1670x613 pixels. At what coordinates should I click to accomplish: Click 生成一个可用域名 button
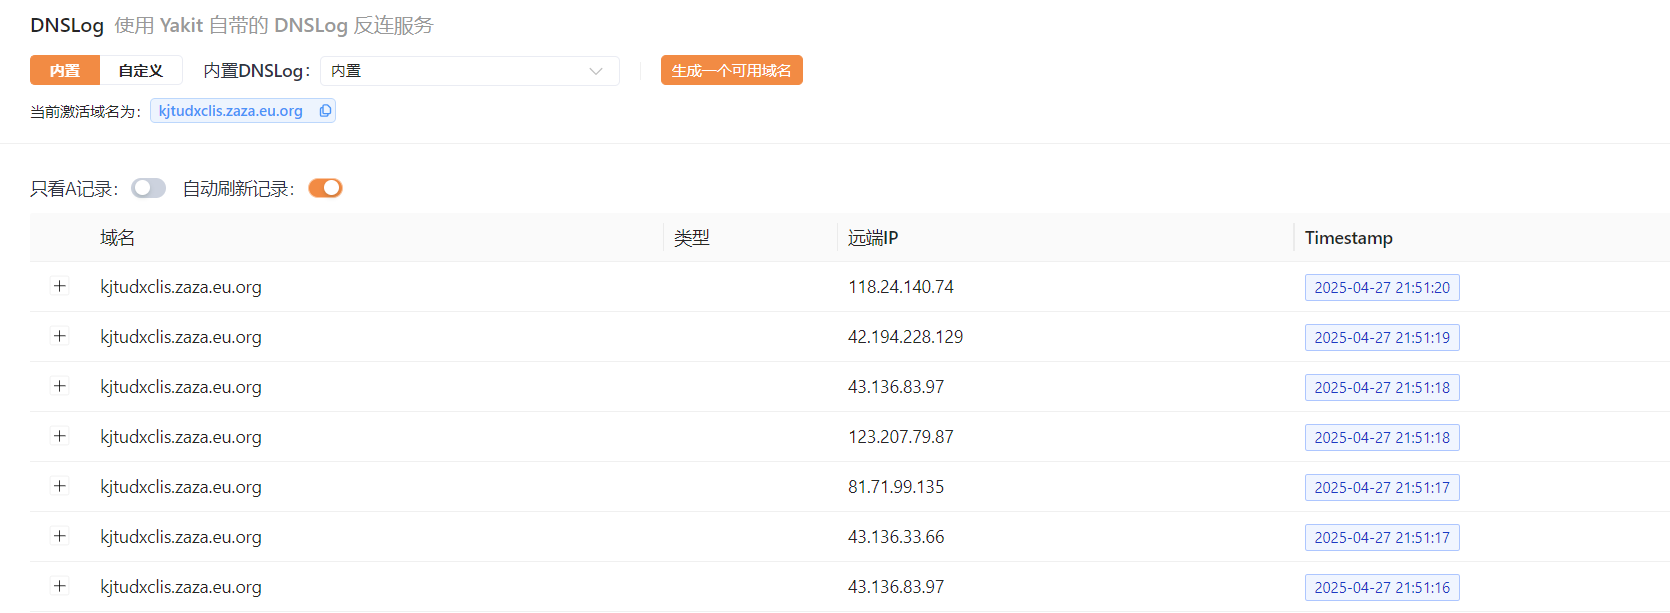(x=731, y=71)
